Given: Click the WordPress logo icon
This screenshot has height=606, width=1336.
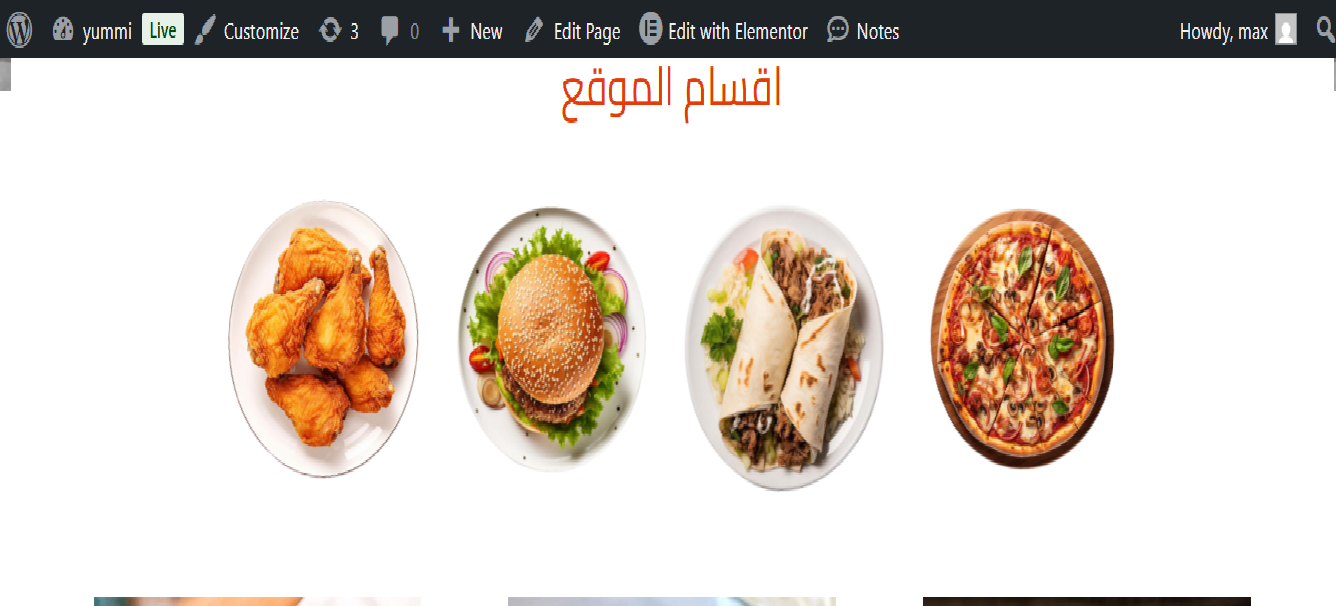Looking at the screenshot, I should (19, 30).
